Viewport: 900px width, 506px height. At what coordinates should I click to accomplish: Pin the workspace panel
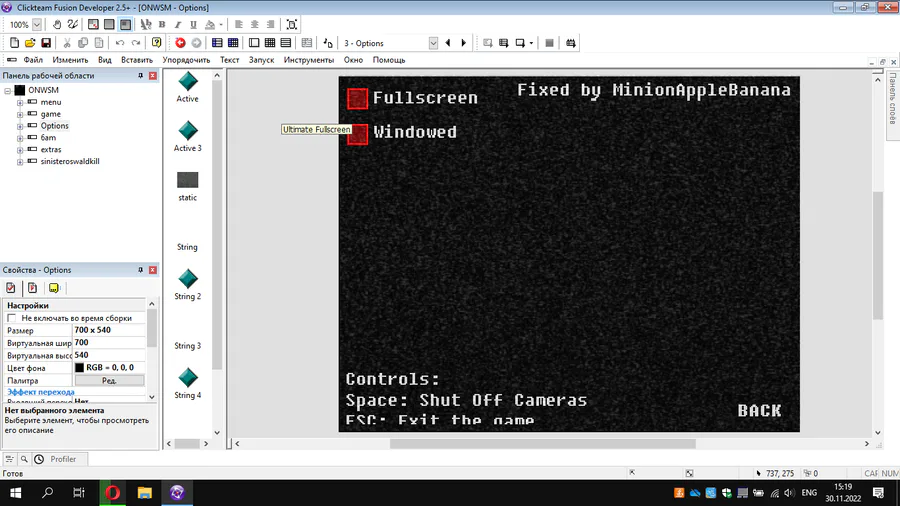[x=140, y=76]
